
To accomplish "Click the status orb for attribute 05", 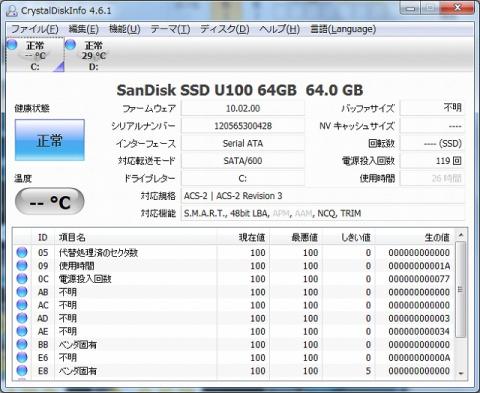I will coord(22,252).
